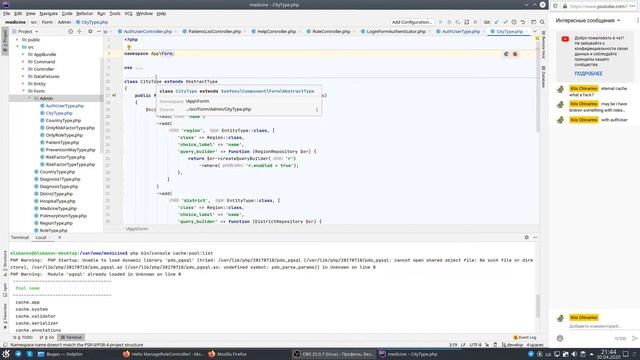Click the project layout icon in toolbar
The height and width of the screenshot is (360, 640).
click(x=533, y=22)
